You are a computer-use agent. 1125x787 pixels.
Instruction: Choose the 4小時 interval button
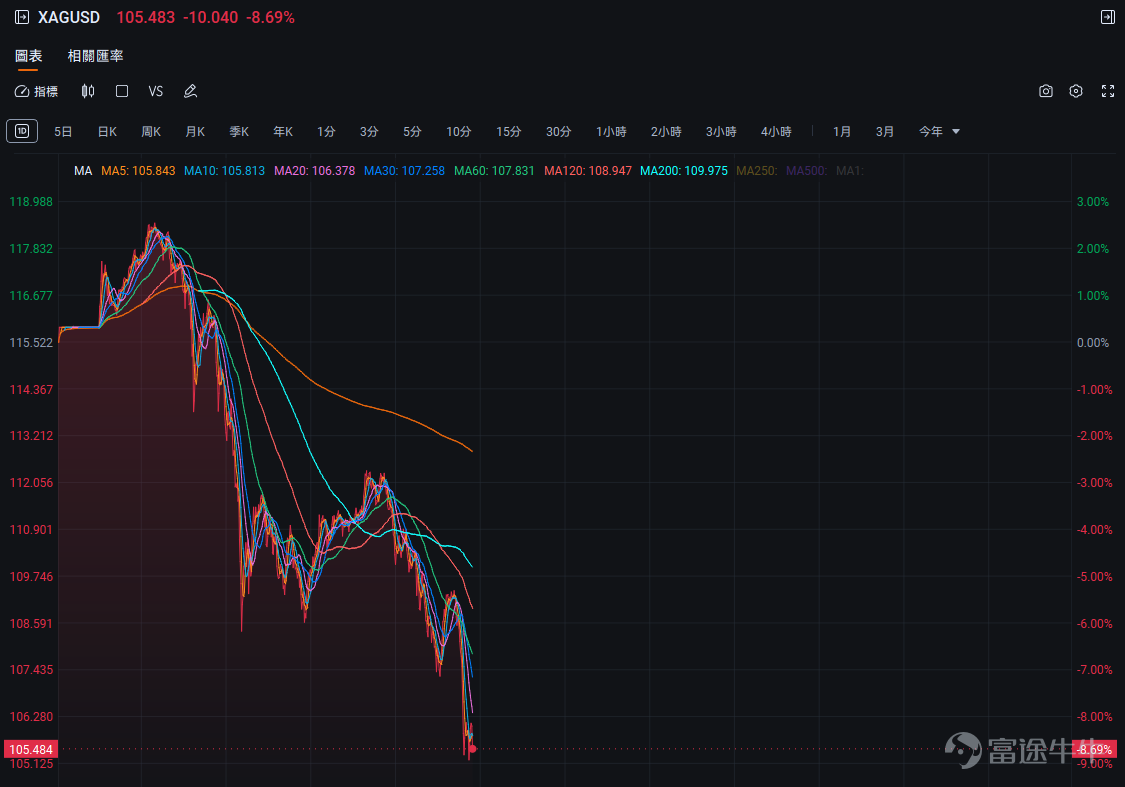776,131
